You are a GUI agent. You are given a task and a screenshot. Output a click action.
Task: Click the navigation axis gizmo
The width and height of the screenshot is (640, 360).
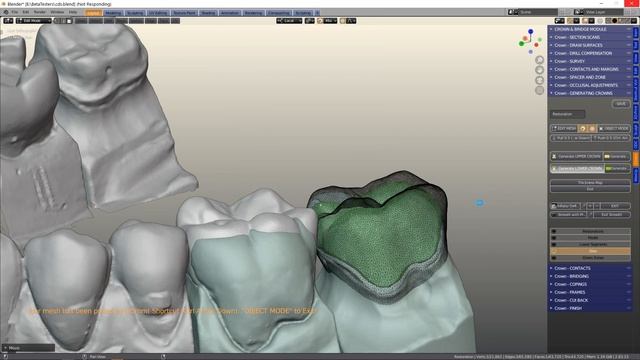tap(530, 42)
